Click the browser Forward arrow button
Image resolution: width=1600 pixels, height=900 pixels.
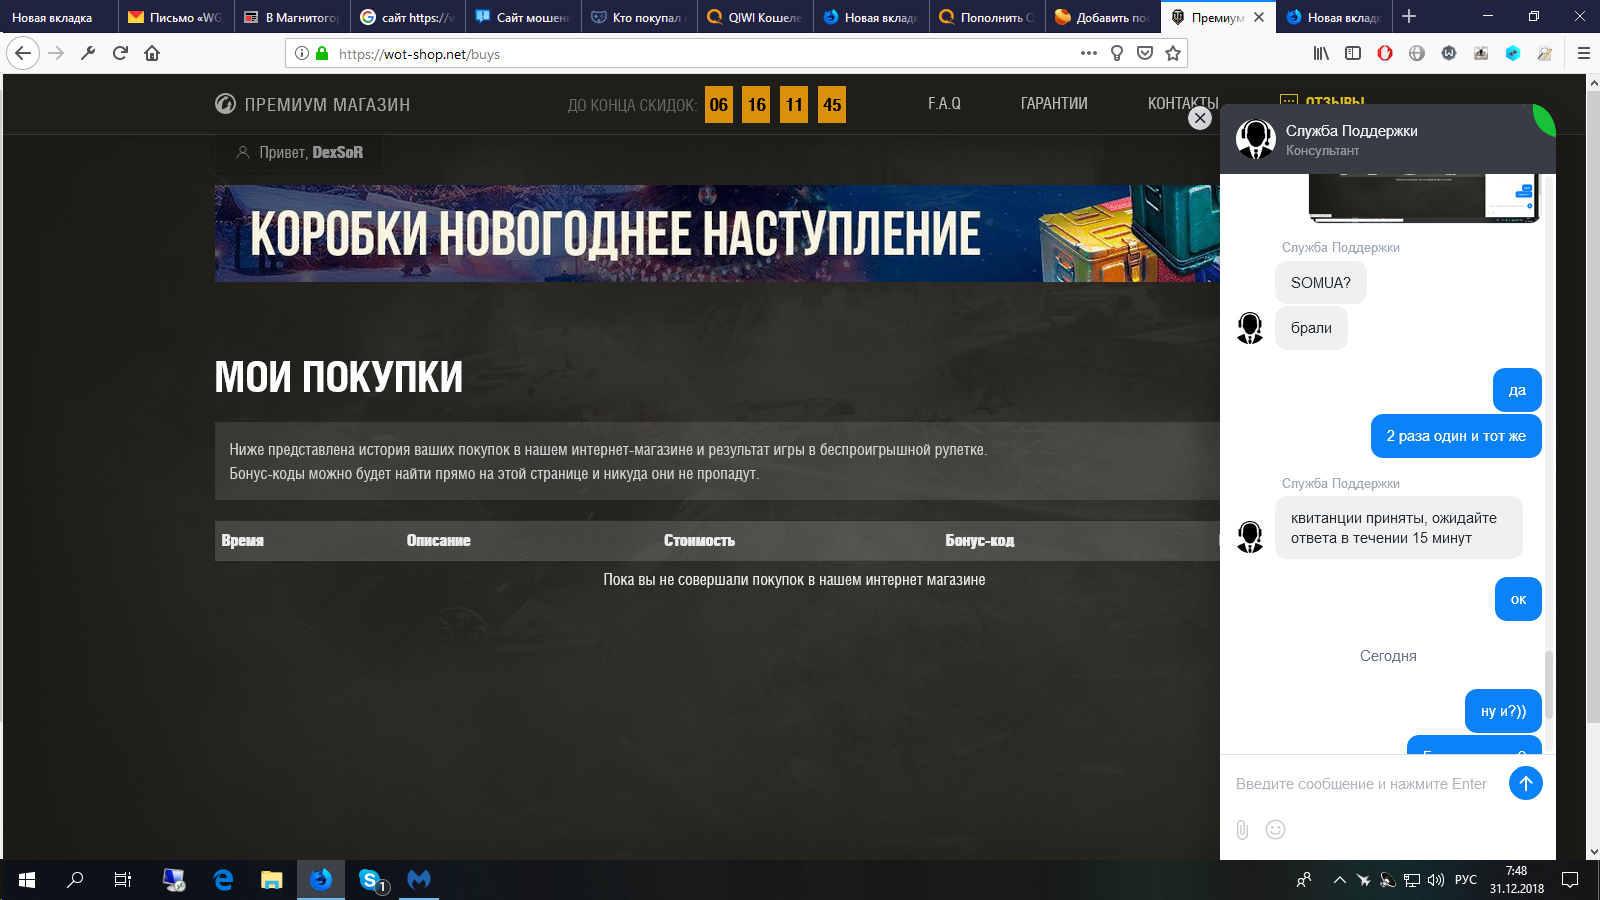point(56,53)
